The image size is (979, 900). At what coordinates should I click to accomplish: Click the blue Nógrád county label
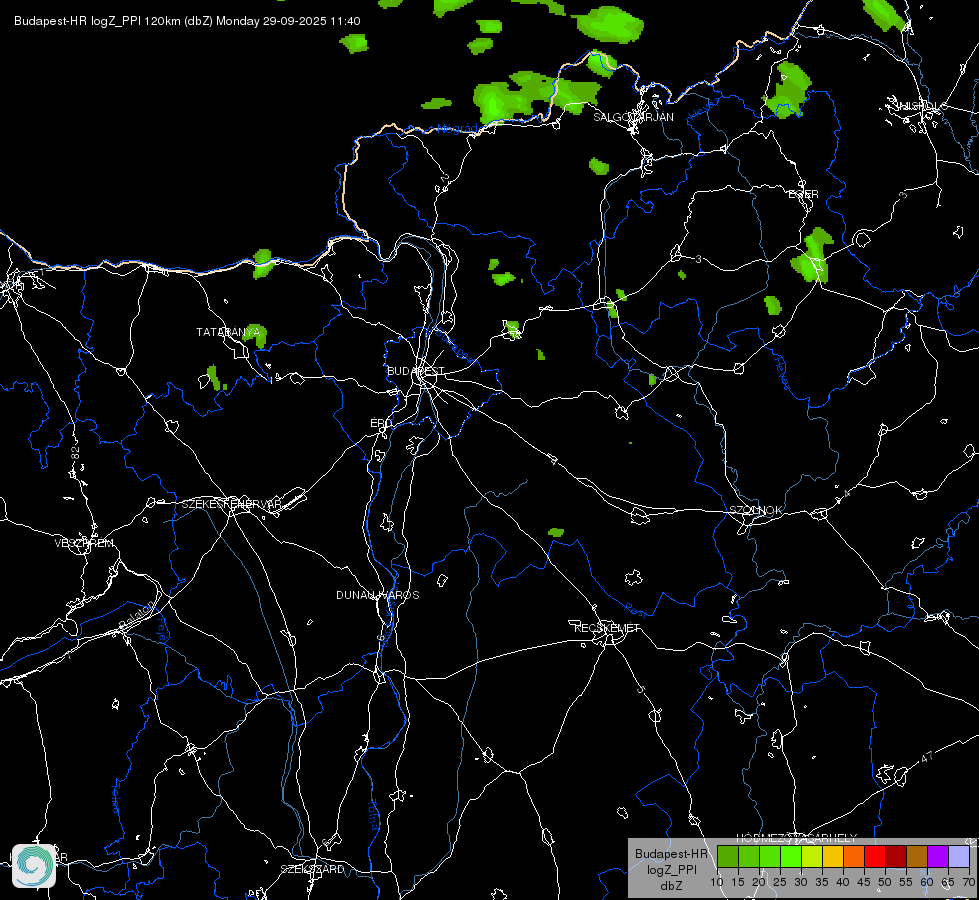click(457, 129)
